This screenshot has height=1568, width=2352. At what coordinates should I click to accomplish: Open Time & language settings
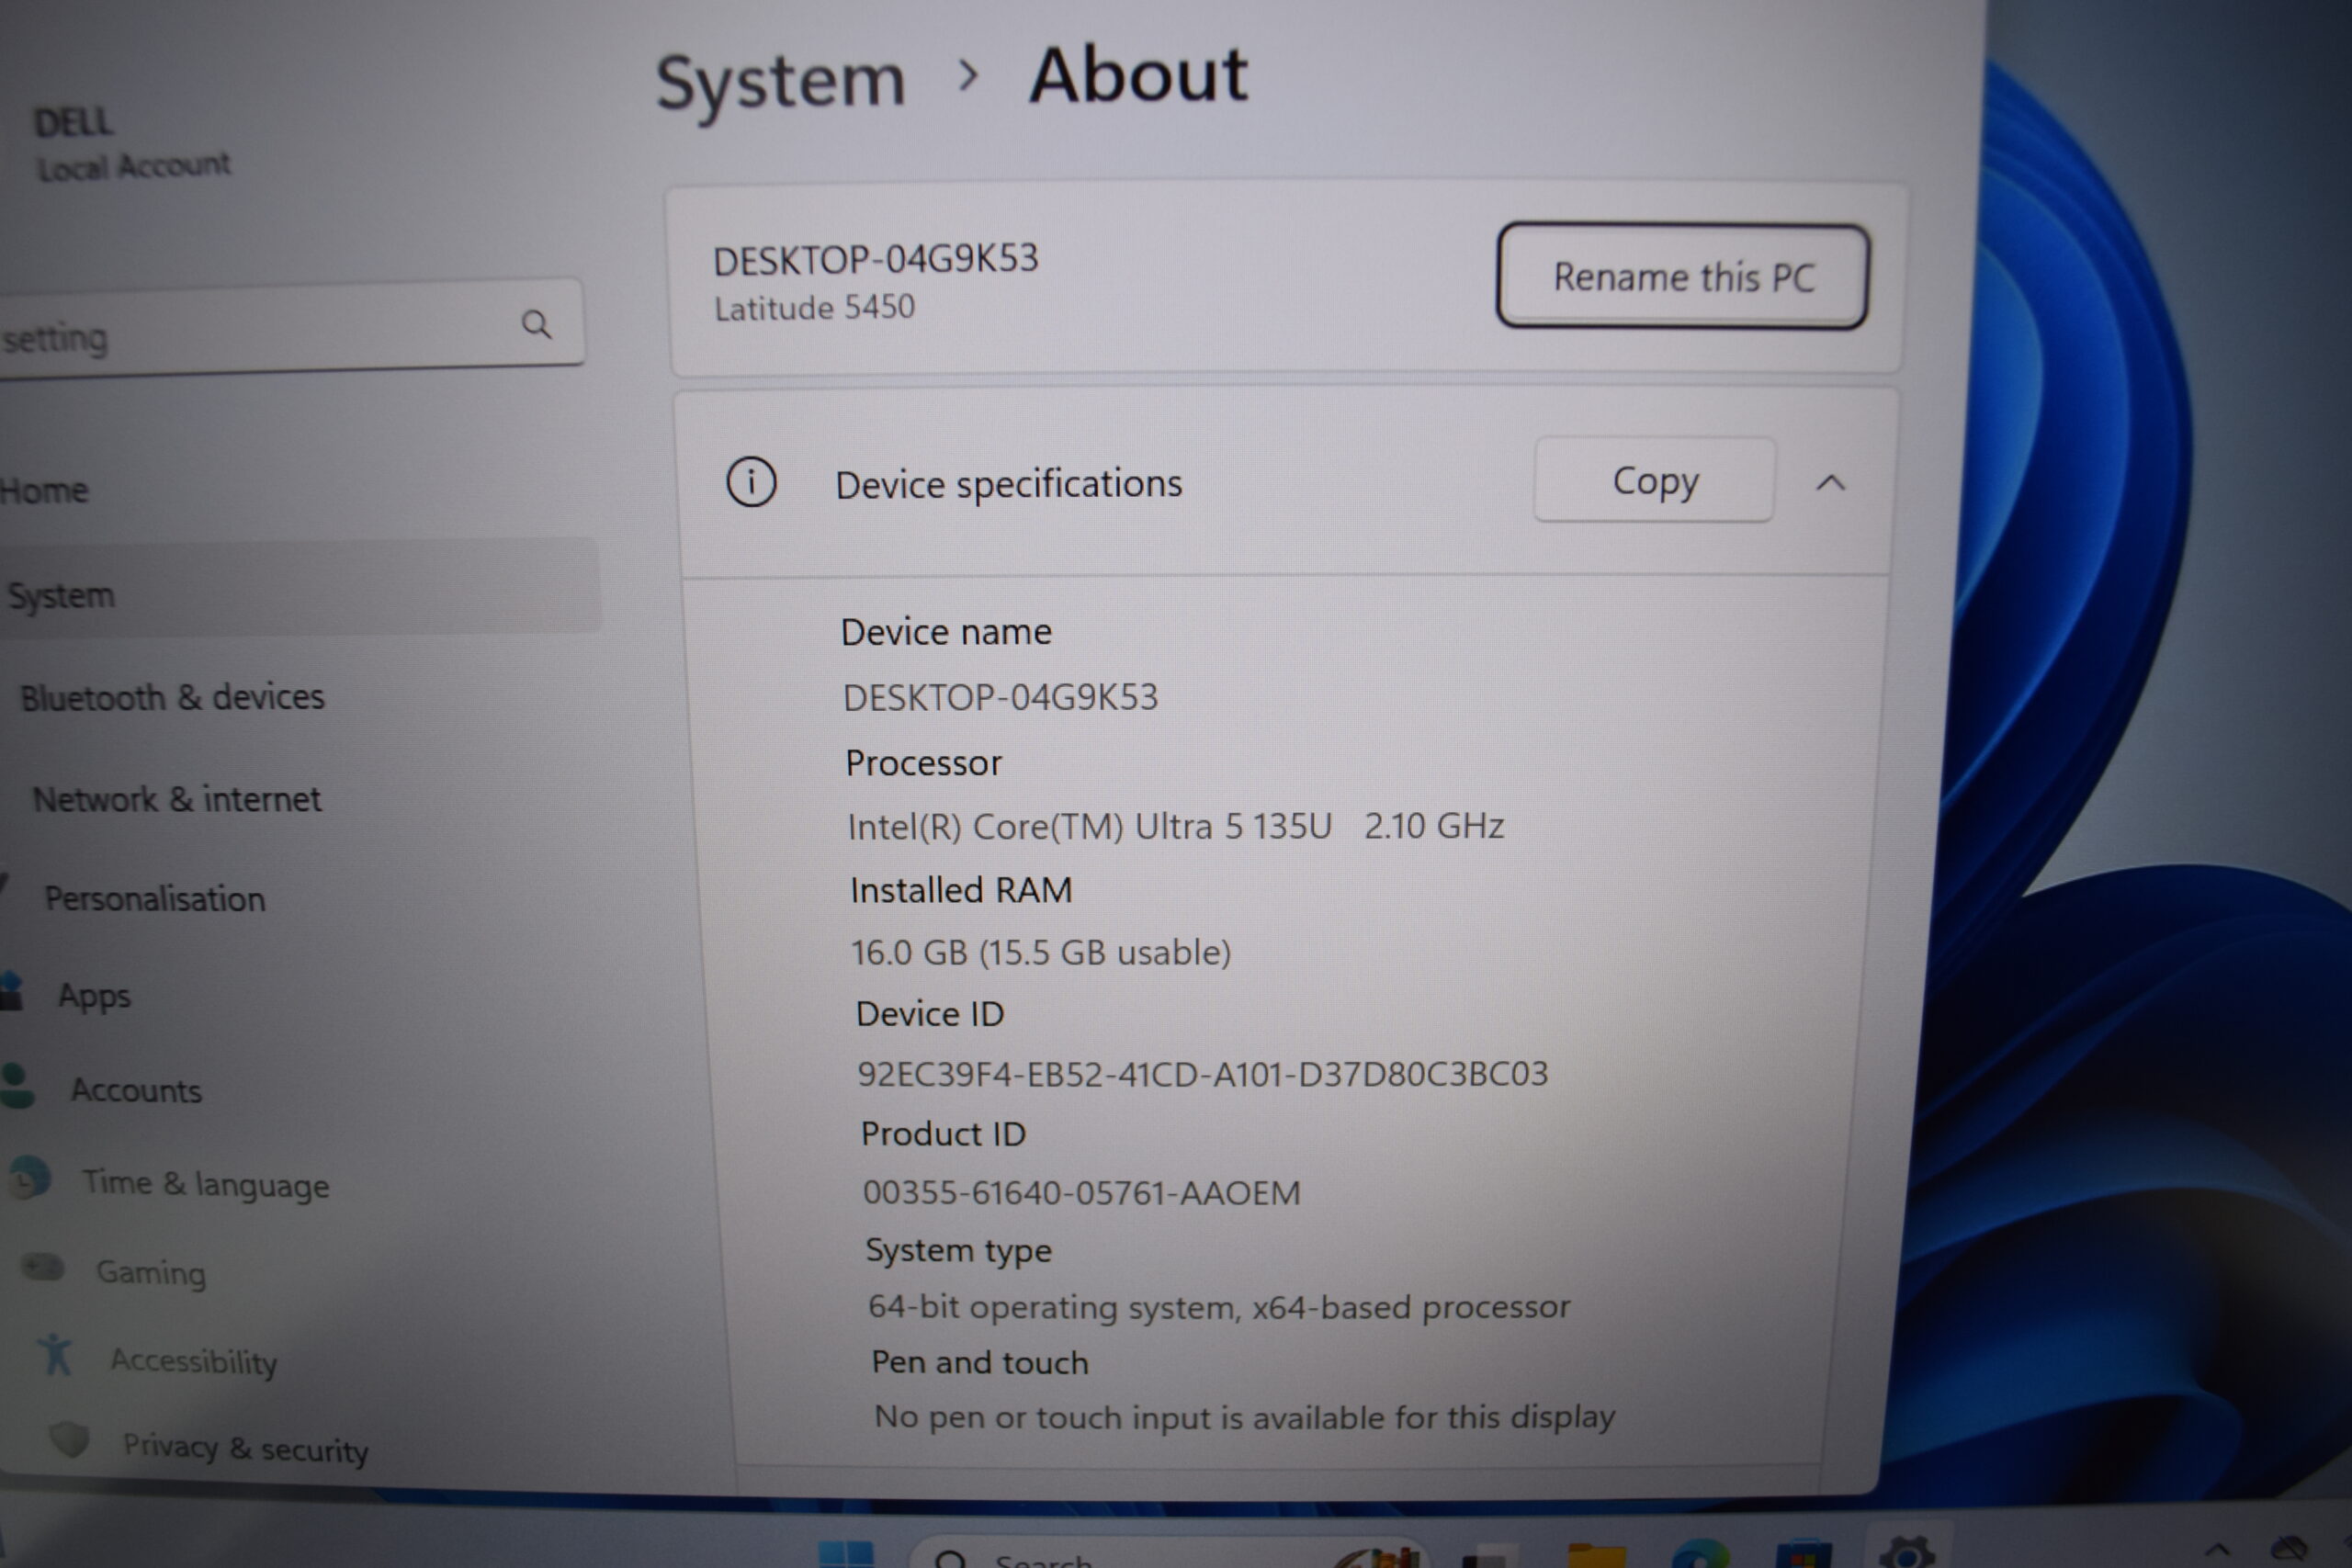(x=206, y=1184)
